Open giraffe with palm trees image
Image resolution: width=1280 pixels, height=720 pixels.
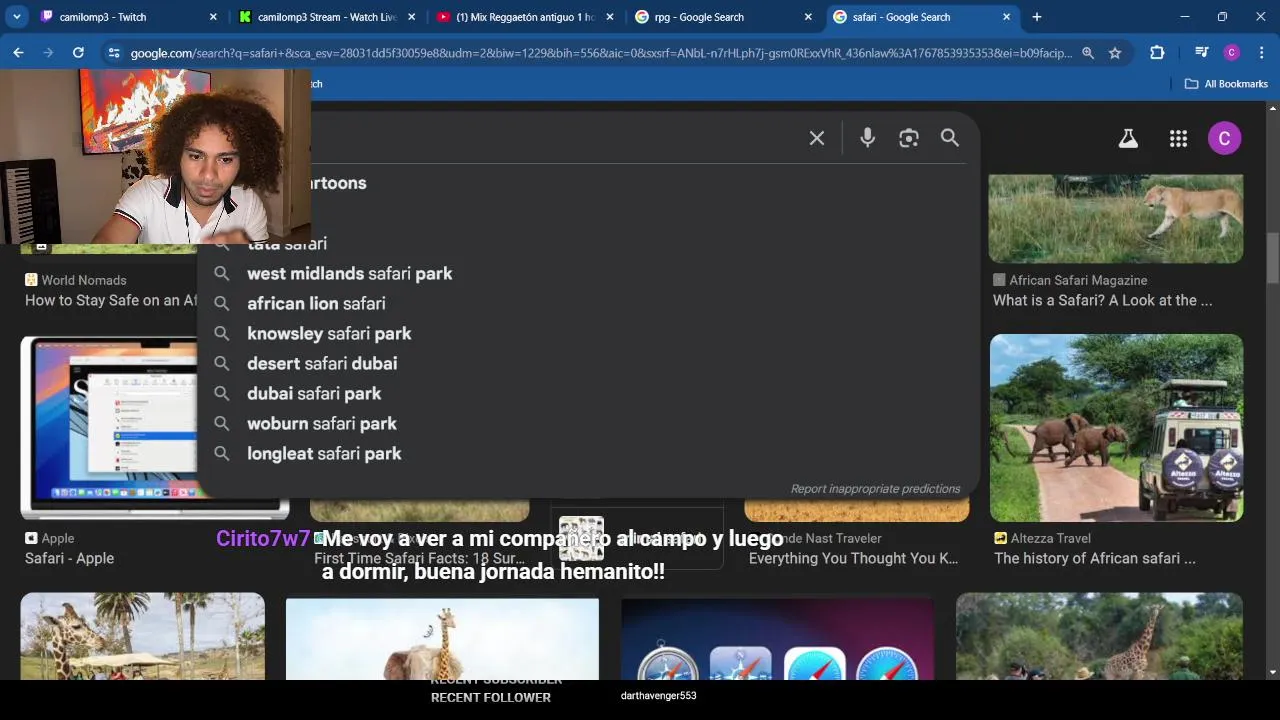tap(143, 637)
